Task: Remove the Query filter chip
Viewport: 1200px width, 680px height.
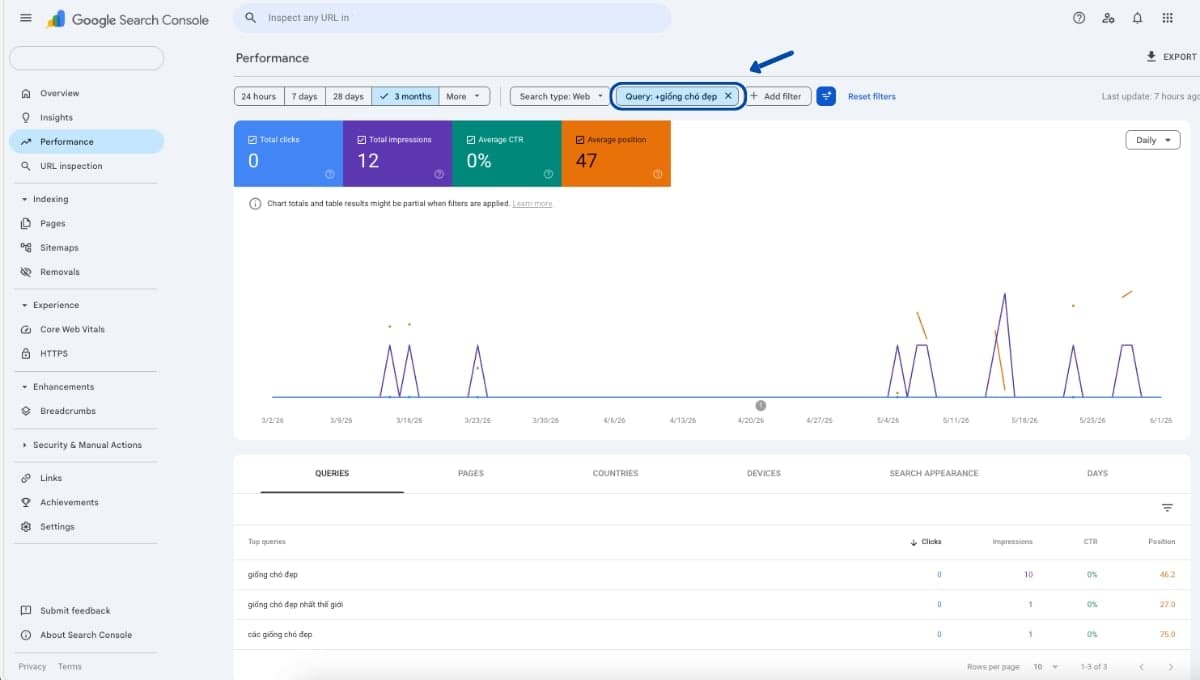Action: tap(728, 96)
